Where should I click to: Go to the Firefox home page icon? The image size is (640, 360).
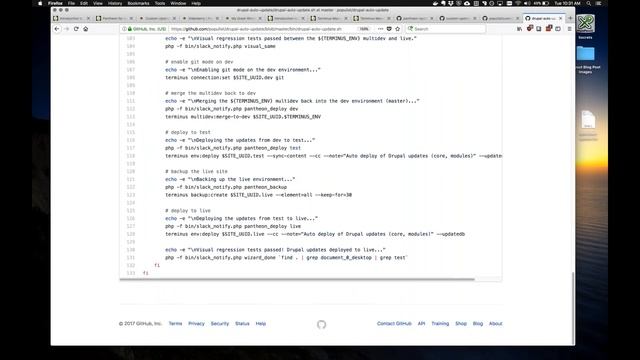[x=86, y=29]
